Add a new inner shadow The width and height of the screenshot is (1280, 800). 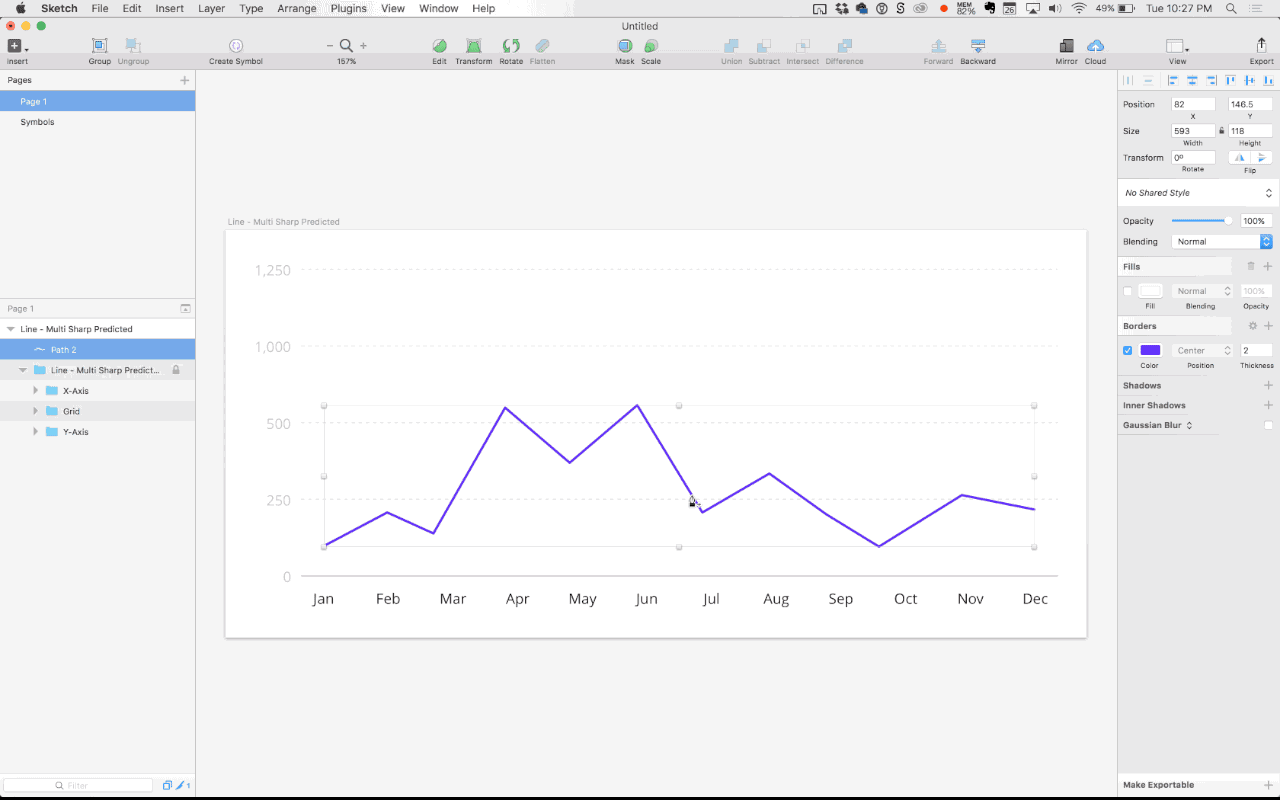[1268, 405]
